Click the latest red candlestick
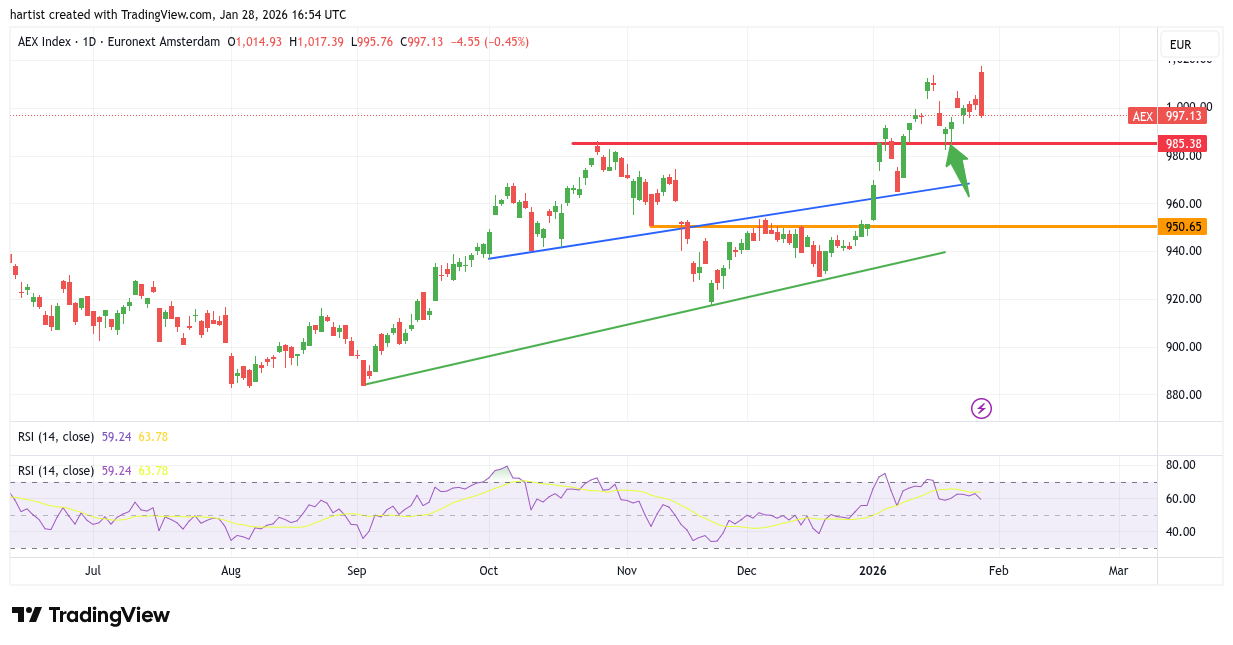This screenshot has width=1233, height=645. 981,93
